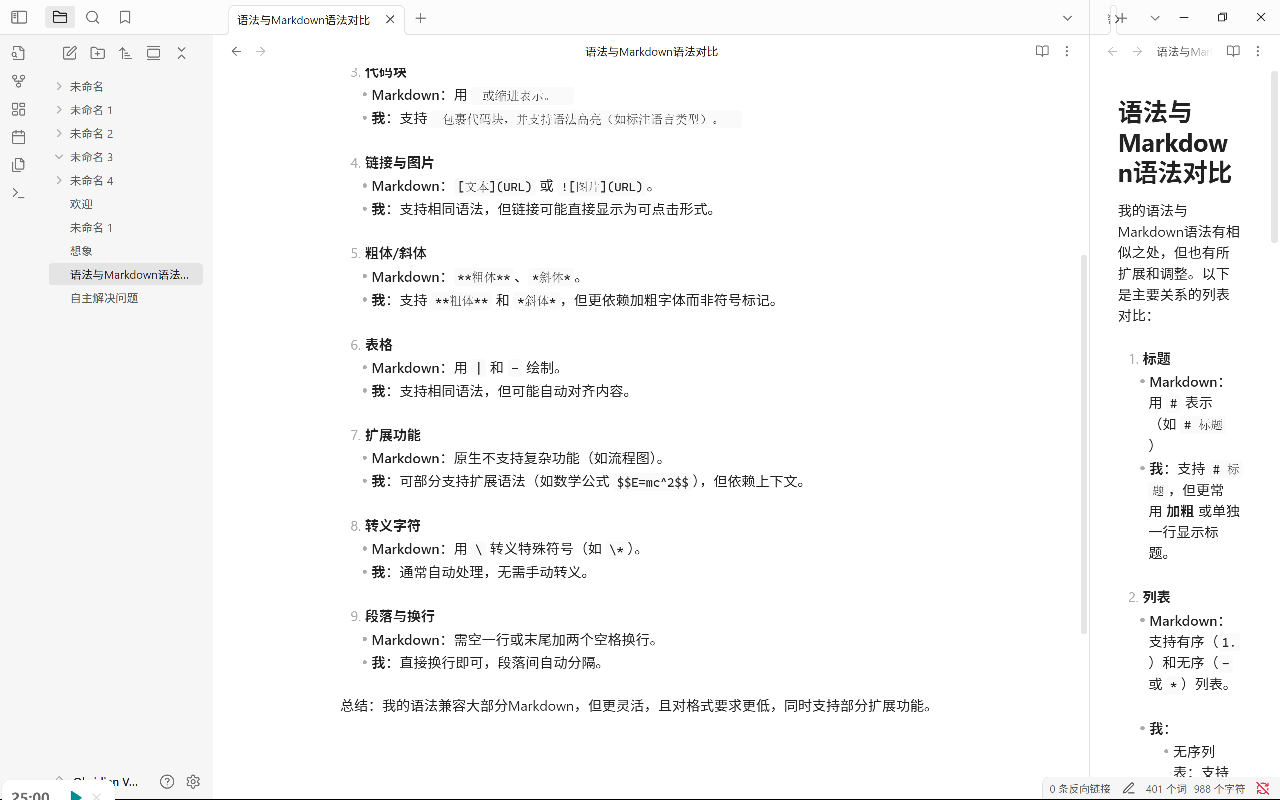1280x800 pixels.
Task: Click 988 个字符 character count
Action: click(x=1220, y=789)
